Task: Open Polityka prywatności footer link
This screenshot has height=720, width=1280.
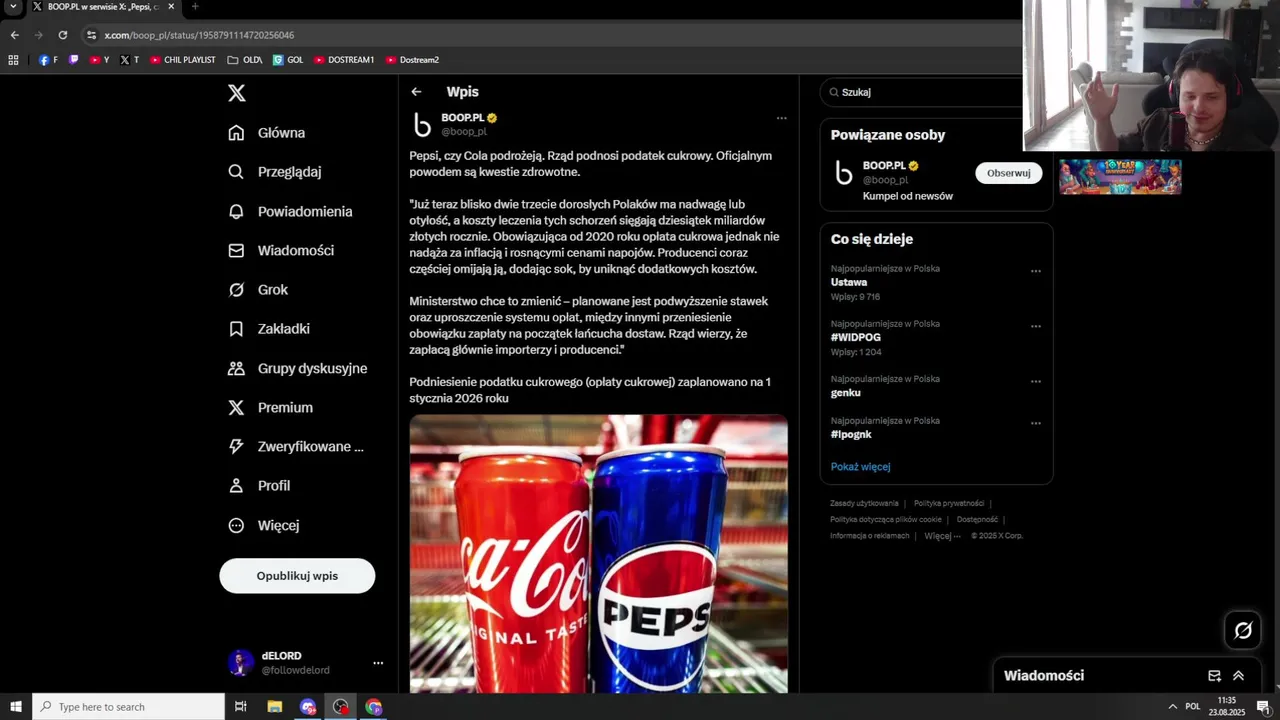Action: pos(949,503)
